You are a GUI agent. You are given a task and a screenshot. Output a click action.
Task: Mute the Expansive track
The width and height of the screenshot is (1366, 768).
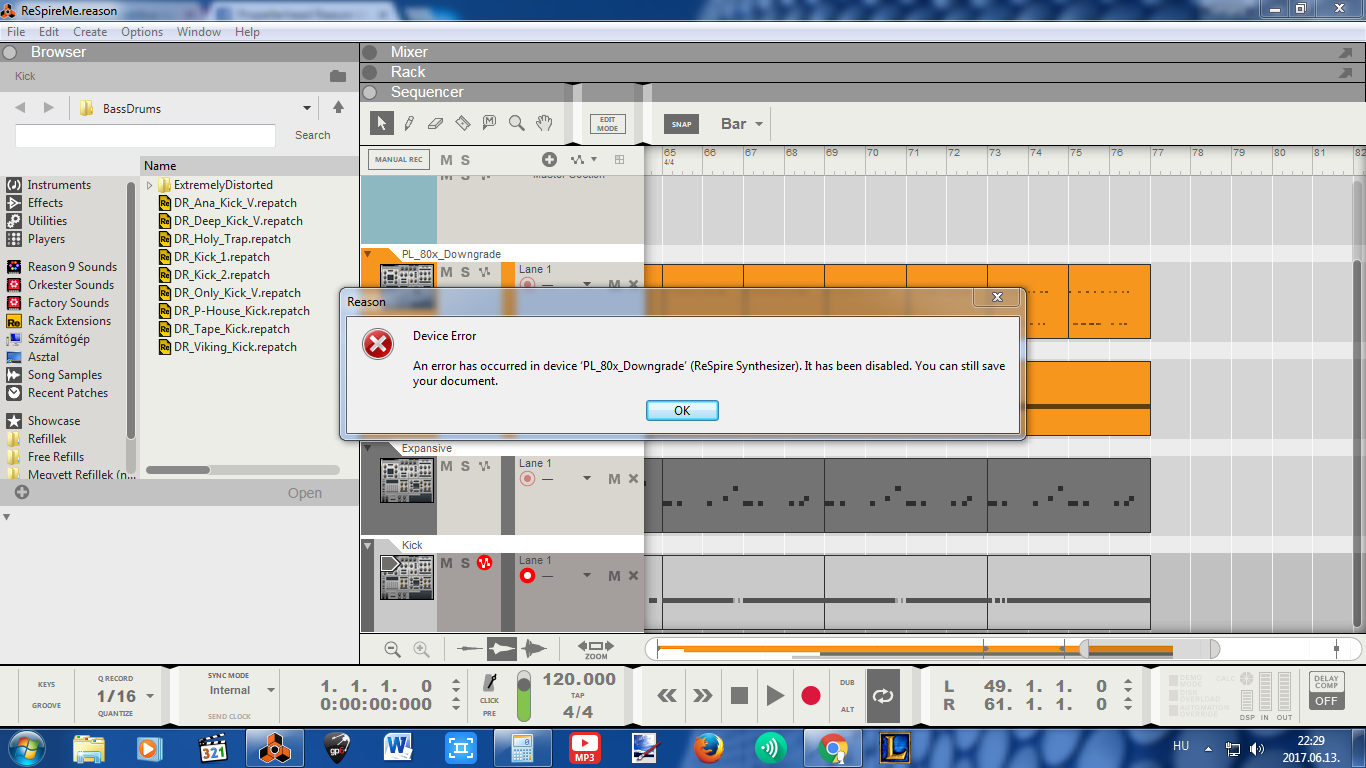point(446,466)
